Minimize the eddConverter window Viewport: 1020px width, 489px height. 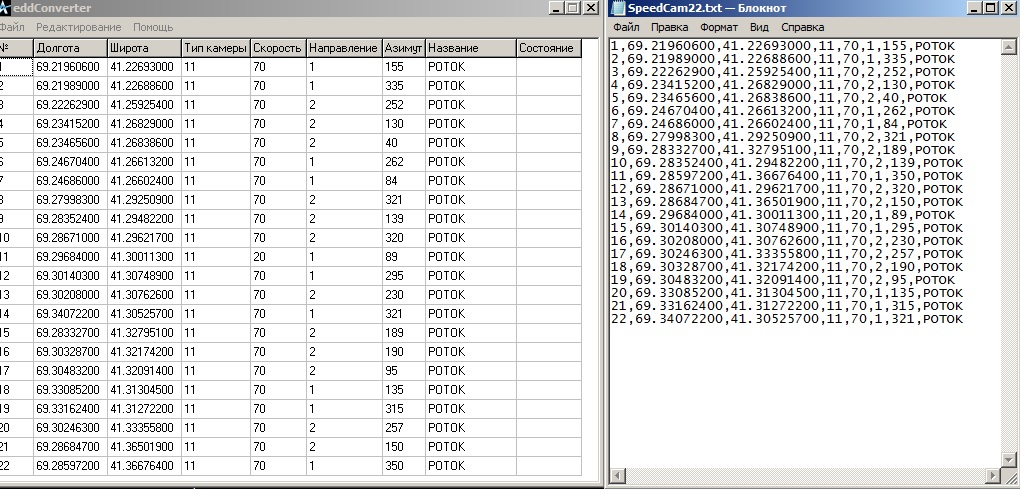[555, 8]
